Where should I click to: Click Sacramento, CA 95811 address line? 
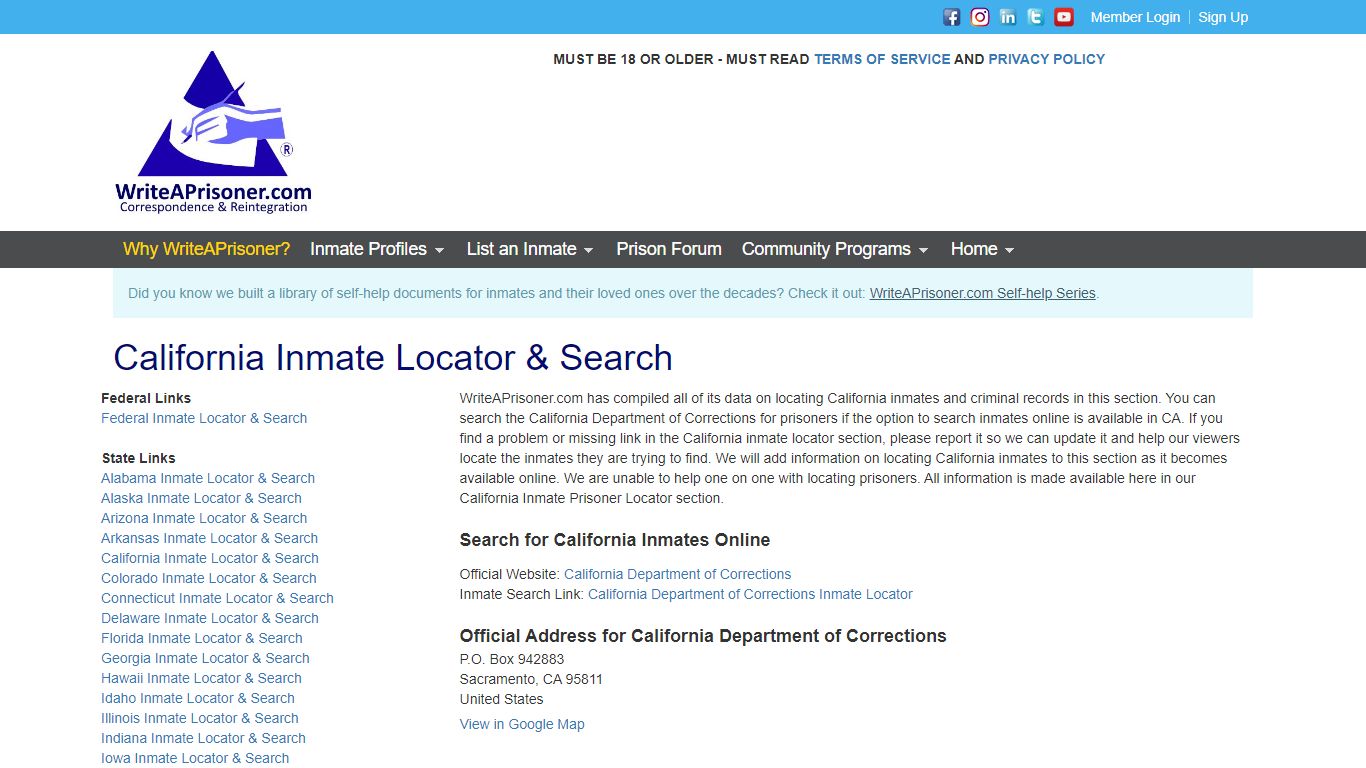click(531, 679)
